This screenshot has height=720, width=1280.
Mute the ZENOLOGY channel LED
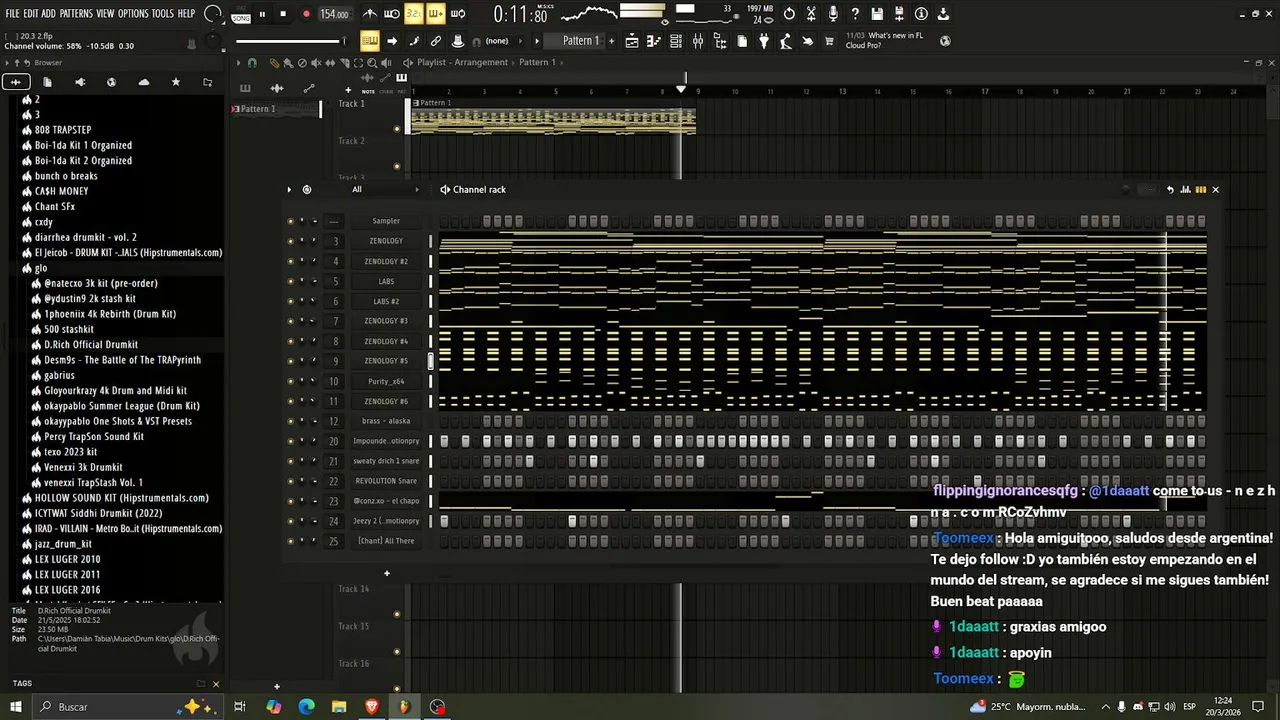(291, 241)
